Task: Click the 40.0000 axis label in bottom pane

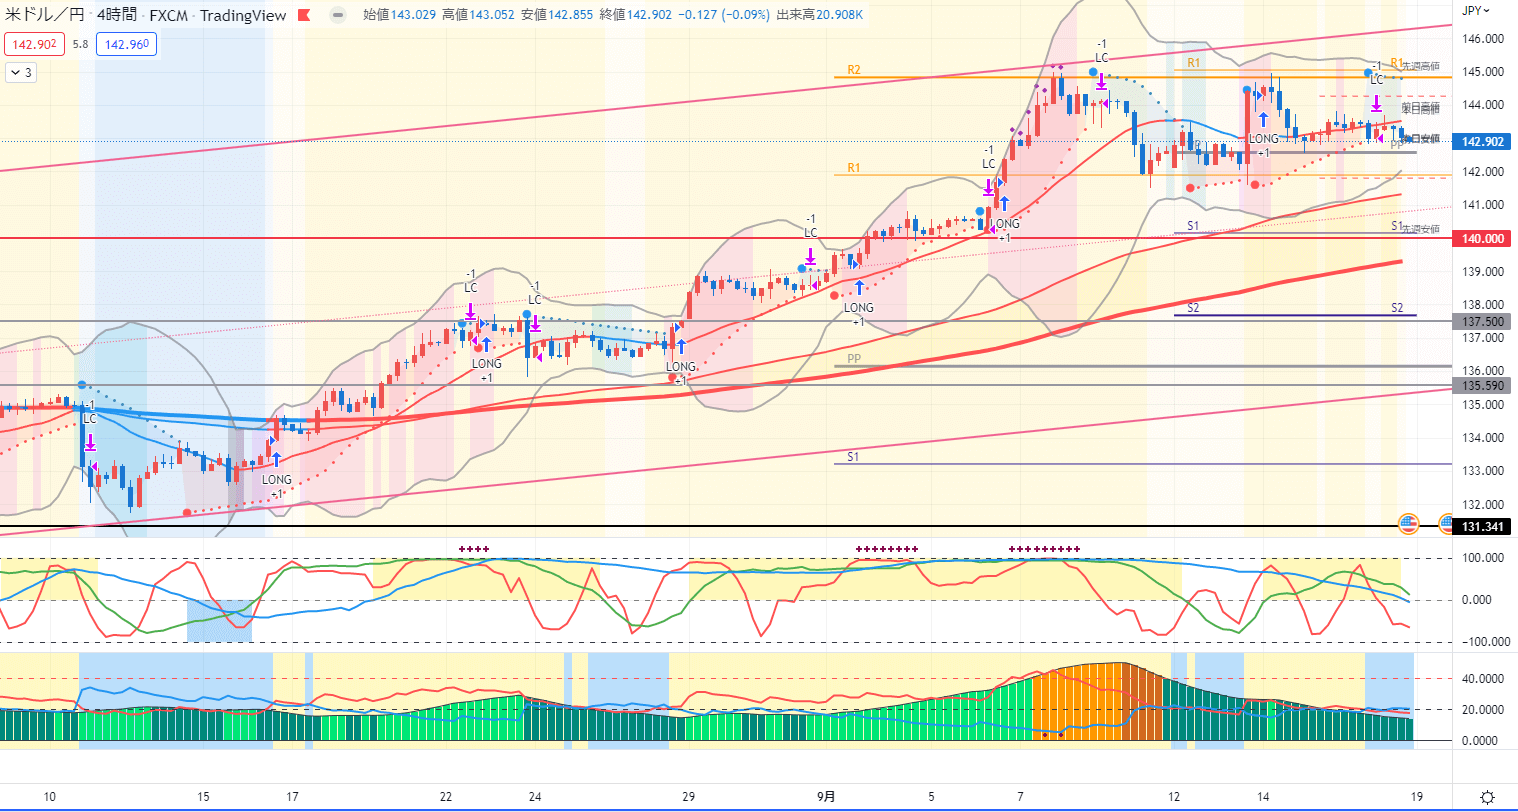Action: 1483,679
